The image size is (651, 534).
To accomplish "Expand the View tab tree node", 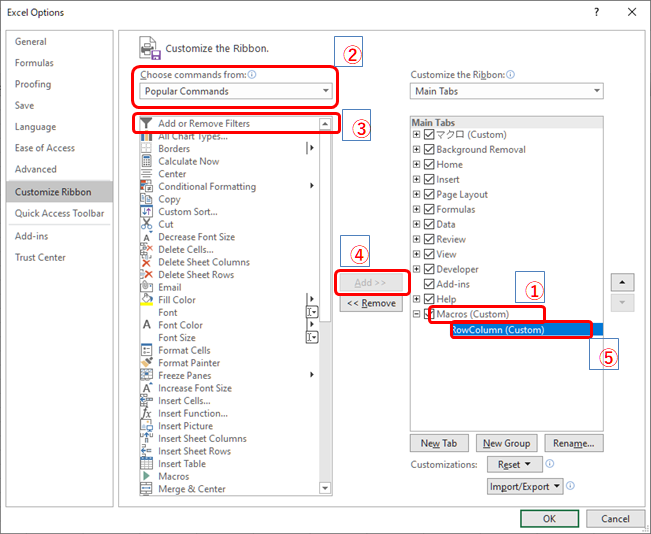I will tap(416, 254).
